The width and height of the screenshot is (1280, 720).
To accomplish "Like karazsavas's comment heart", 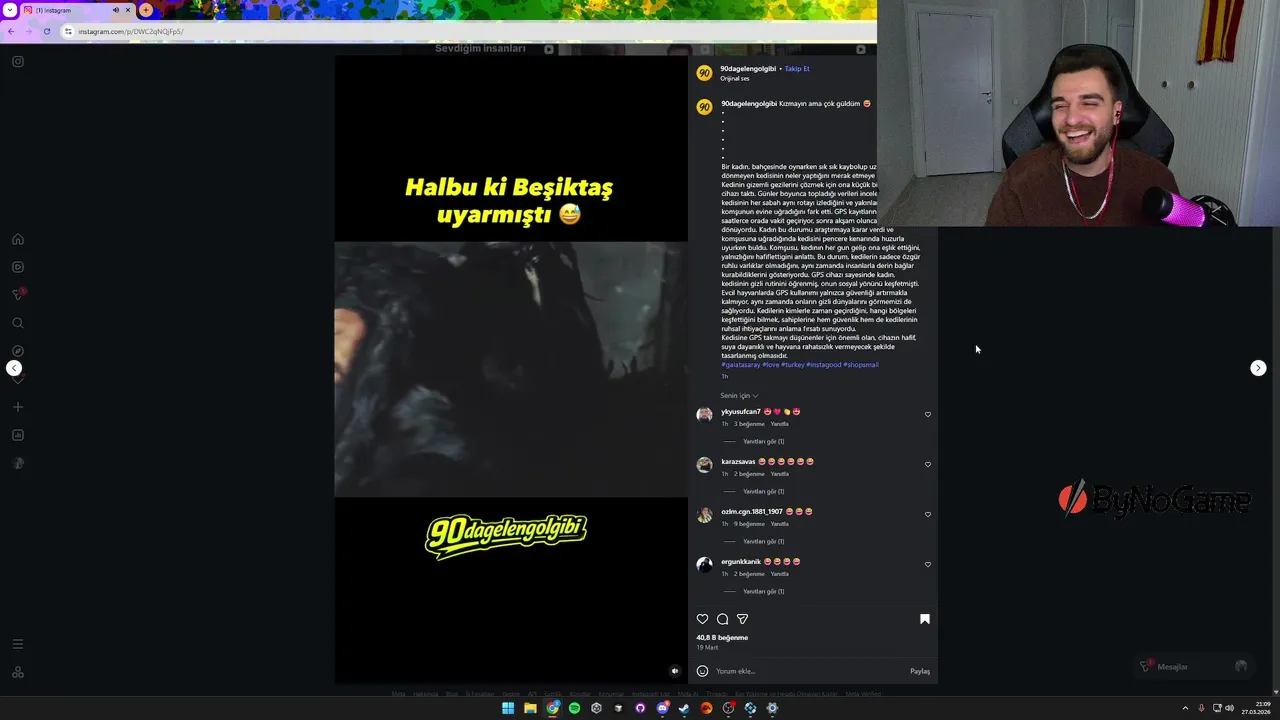I will [x=928, y=464].
